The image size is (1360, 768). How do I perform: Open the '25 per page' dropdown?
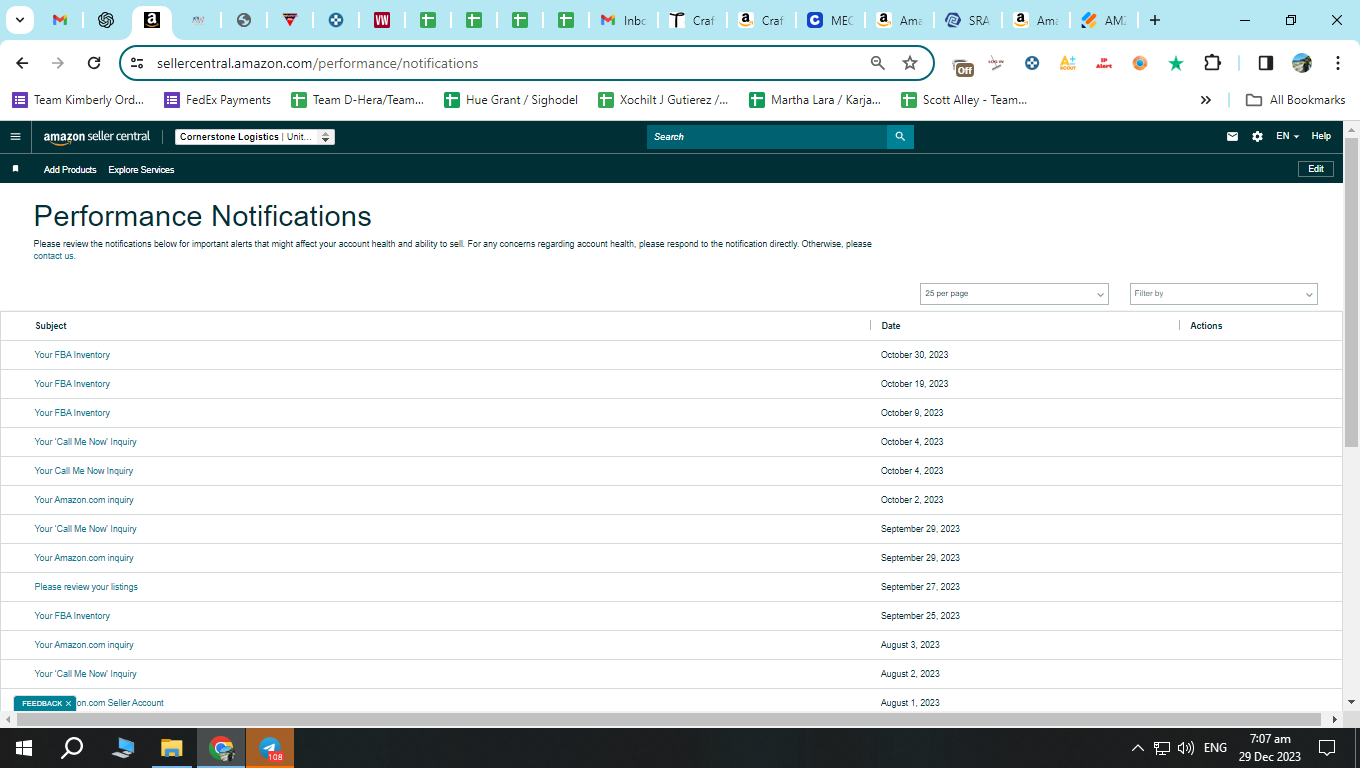(x=1014, y=294)
